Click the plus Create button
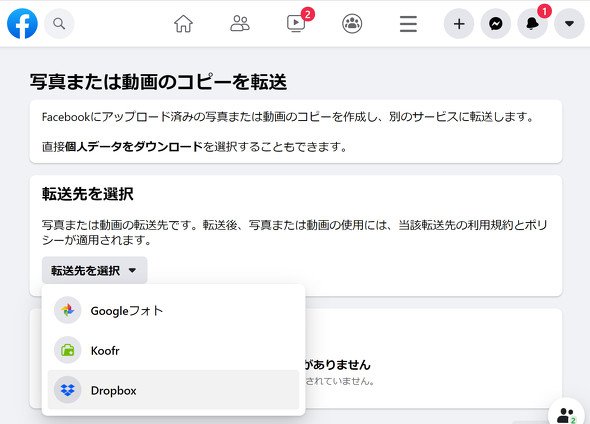This screenshot has height=424, width=590. (459, 24)
